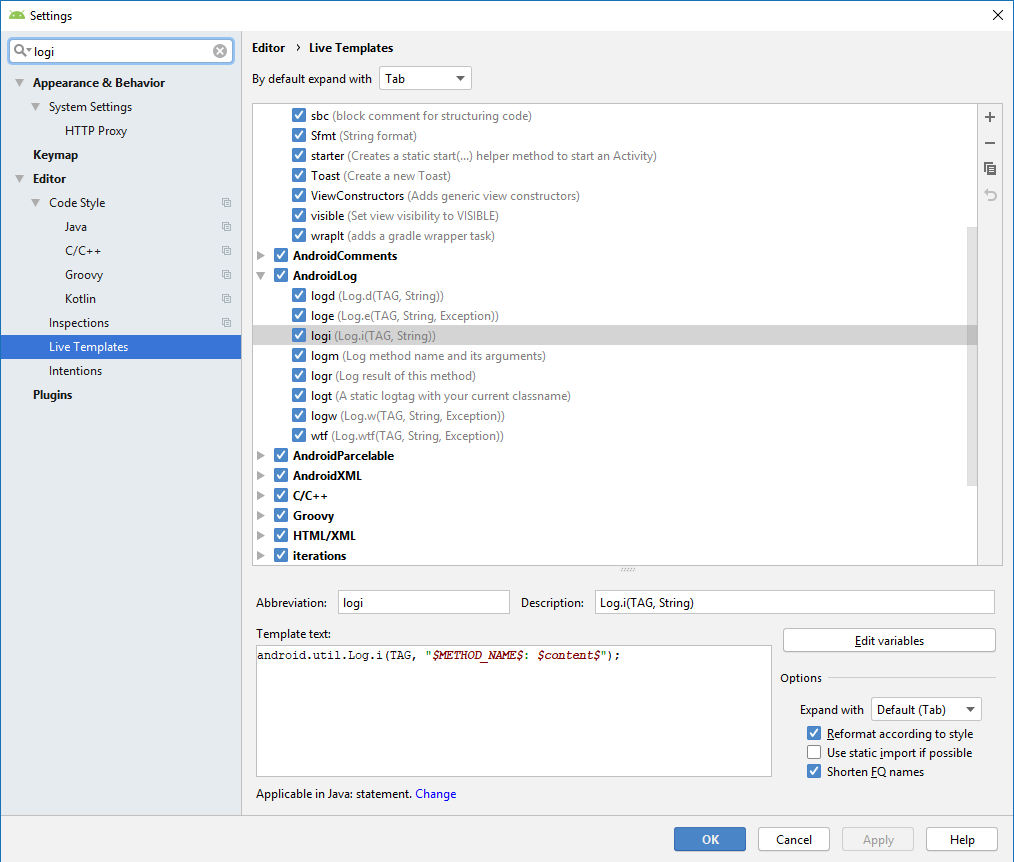Clear the search field text
Screen dimensions: 1014x862
click(x=220, y=51)
